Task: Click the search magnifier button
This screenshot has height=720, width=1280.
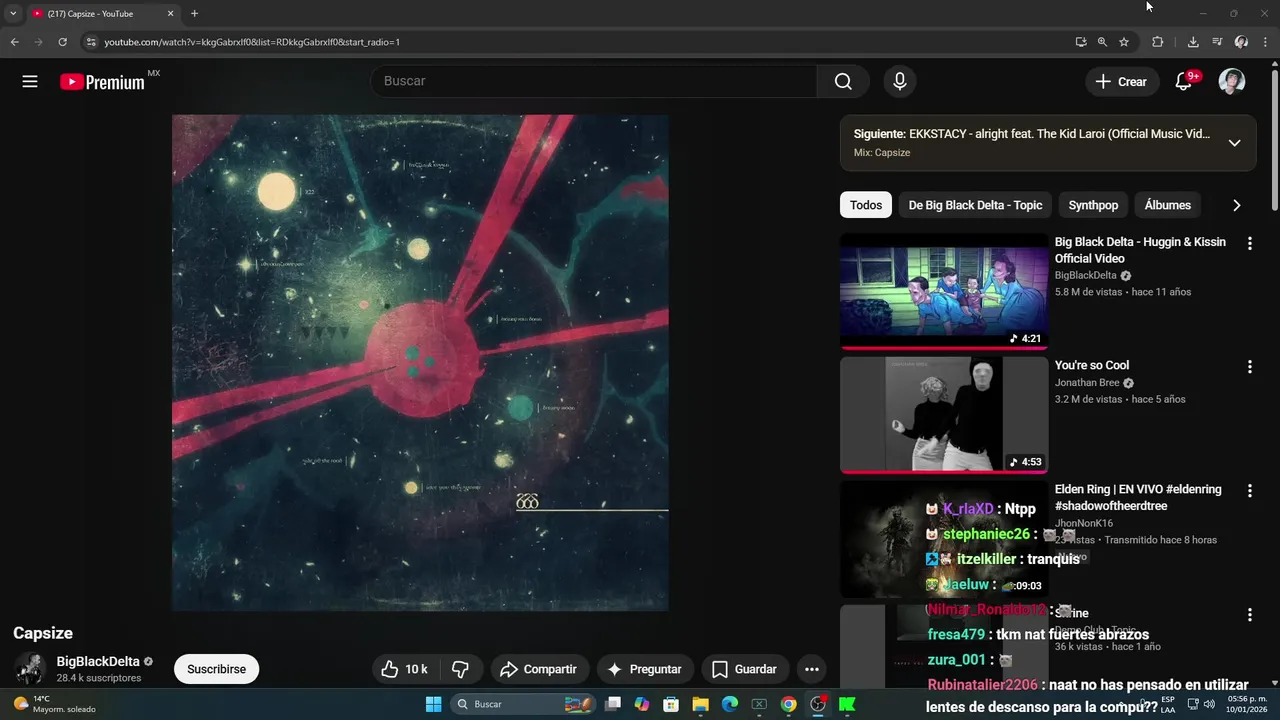Action: point(843,82)
